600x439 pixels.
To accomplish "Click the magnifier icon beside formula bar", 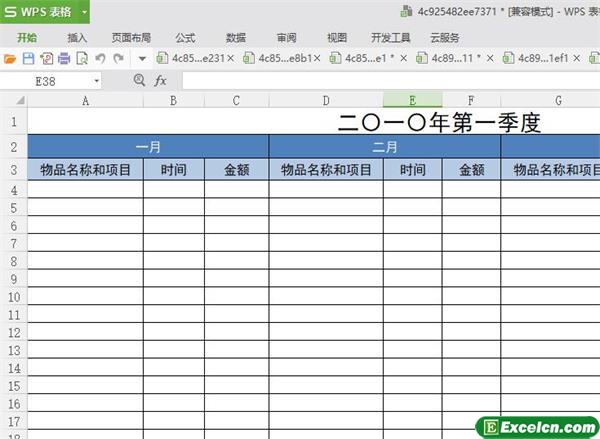I will pos(139,80).
